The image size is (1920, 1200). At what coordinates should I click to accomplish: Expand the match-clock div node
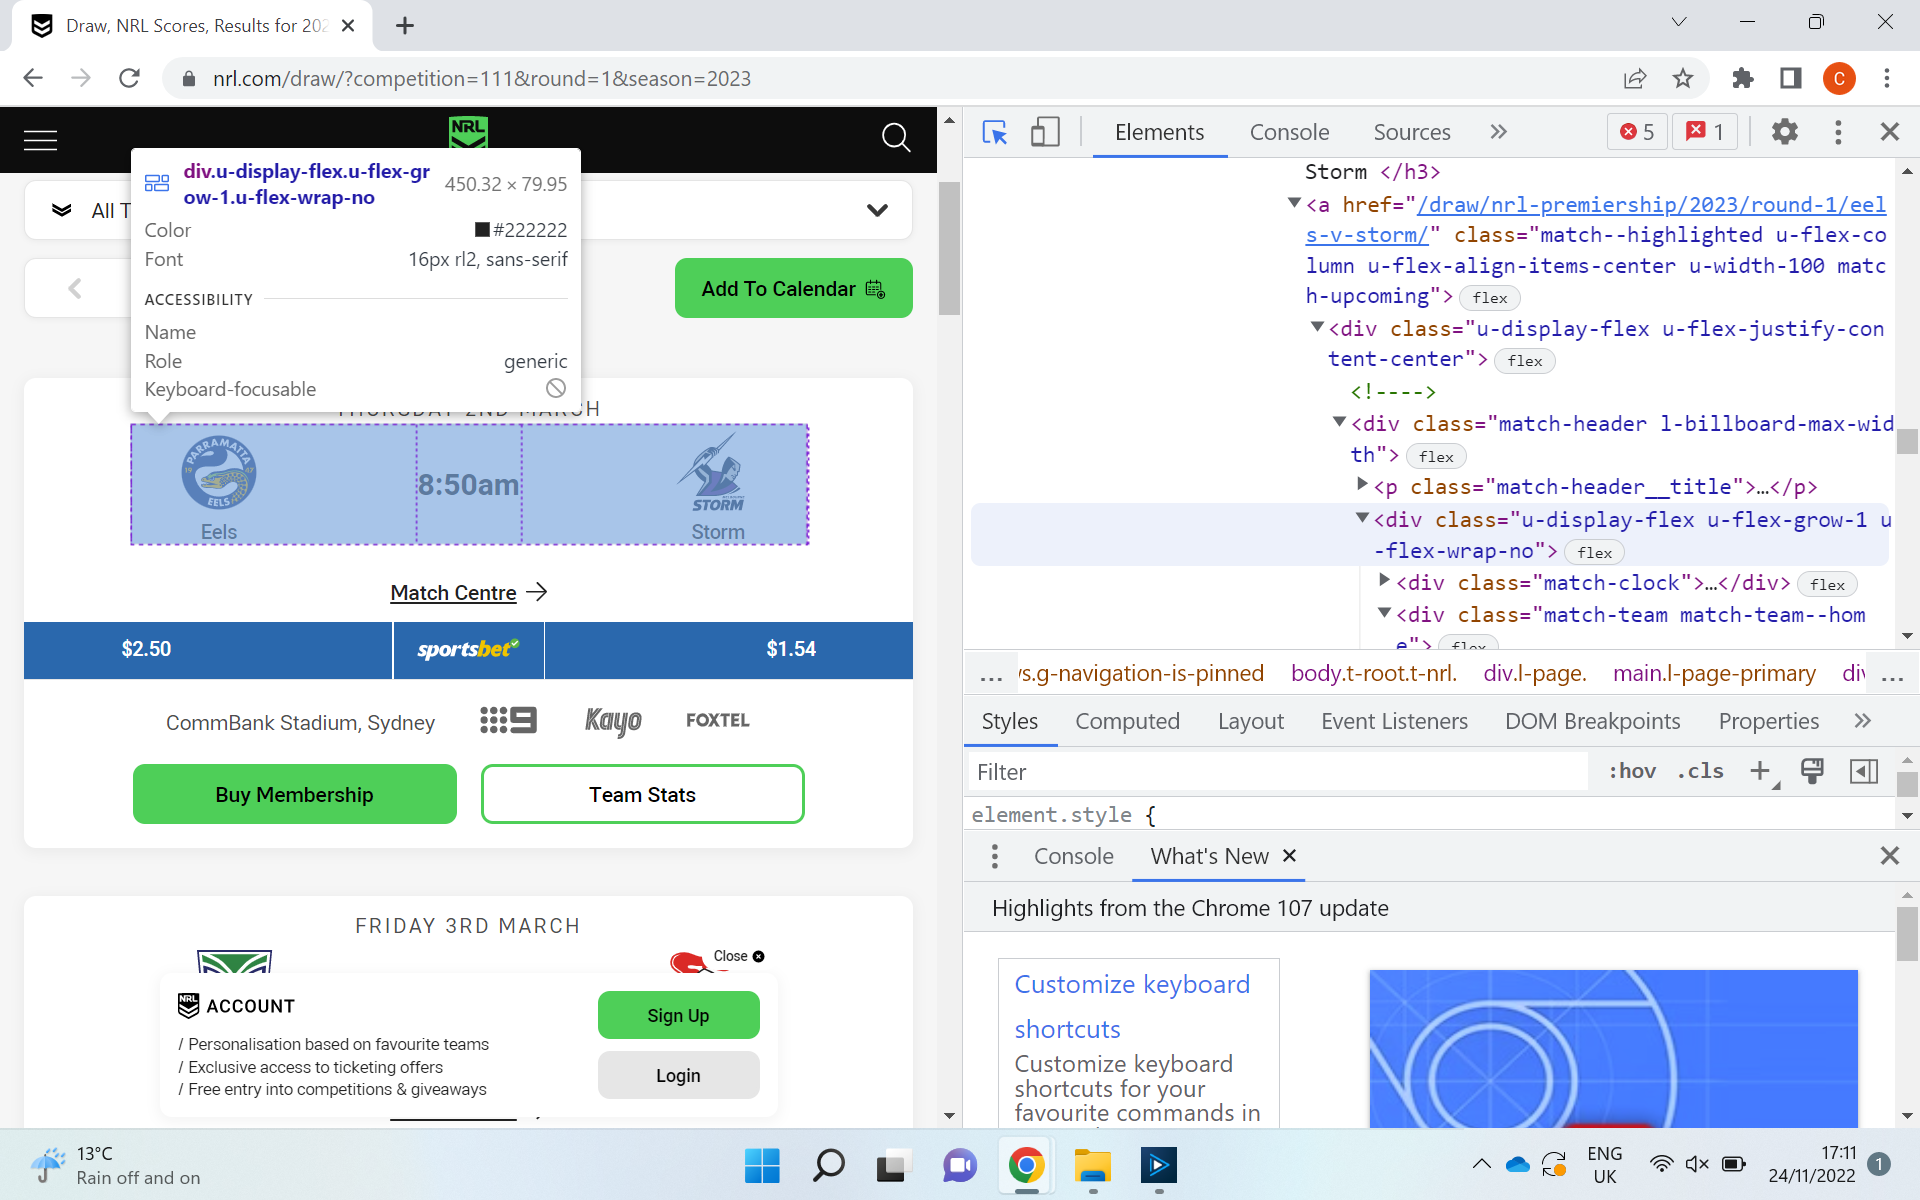1384,580
